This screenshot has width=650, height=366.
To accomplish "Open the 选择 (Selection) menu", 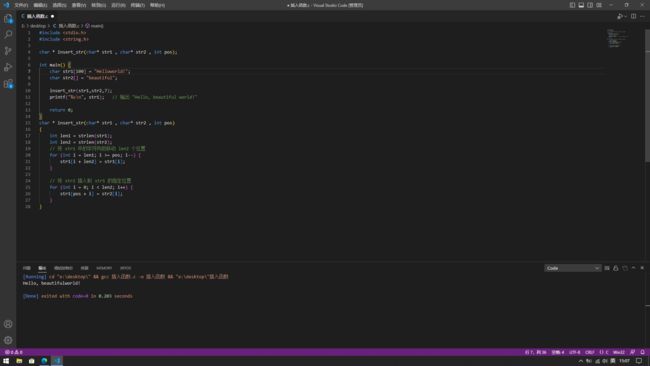I will point(60,5).
